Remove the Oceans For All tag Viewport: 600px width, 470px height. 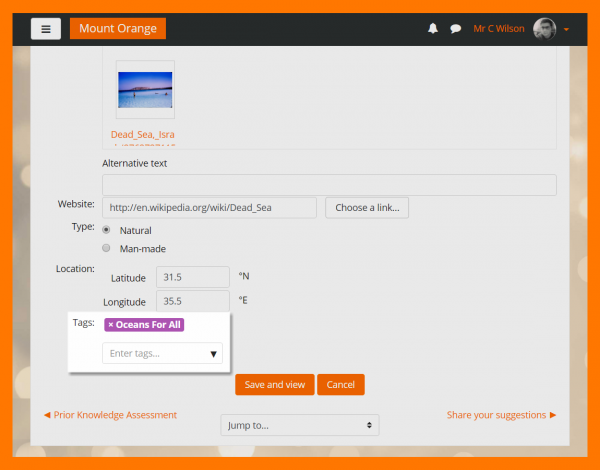pyautogui.click(x=111, y=325)
